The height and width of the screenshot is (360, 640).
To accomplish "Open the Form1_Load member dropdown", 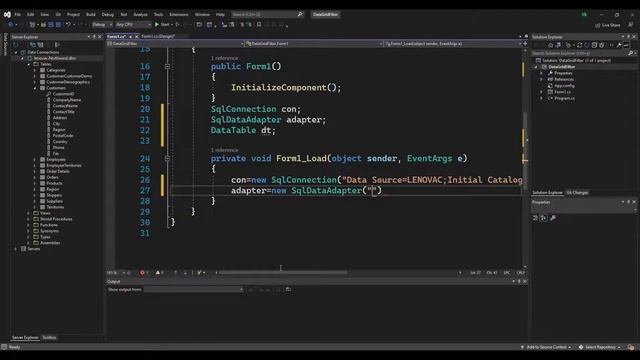I will point(453,43).
